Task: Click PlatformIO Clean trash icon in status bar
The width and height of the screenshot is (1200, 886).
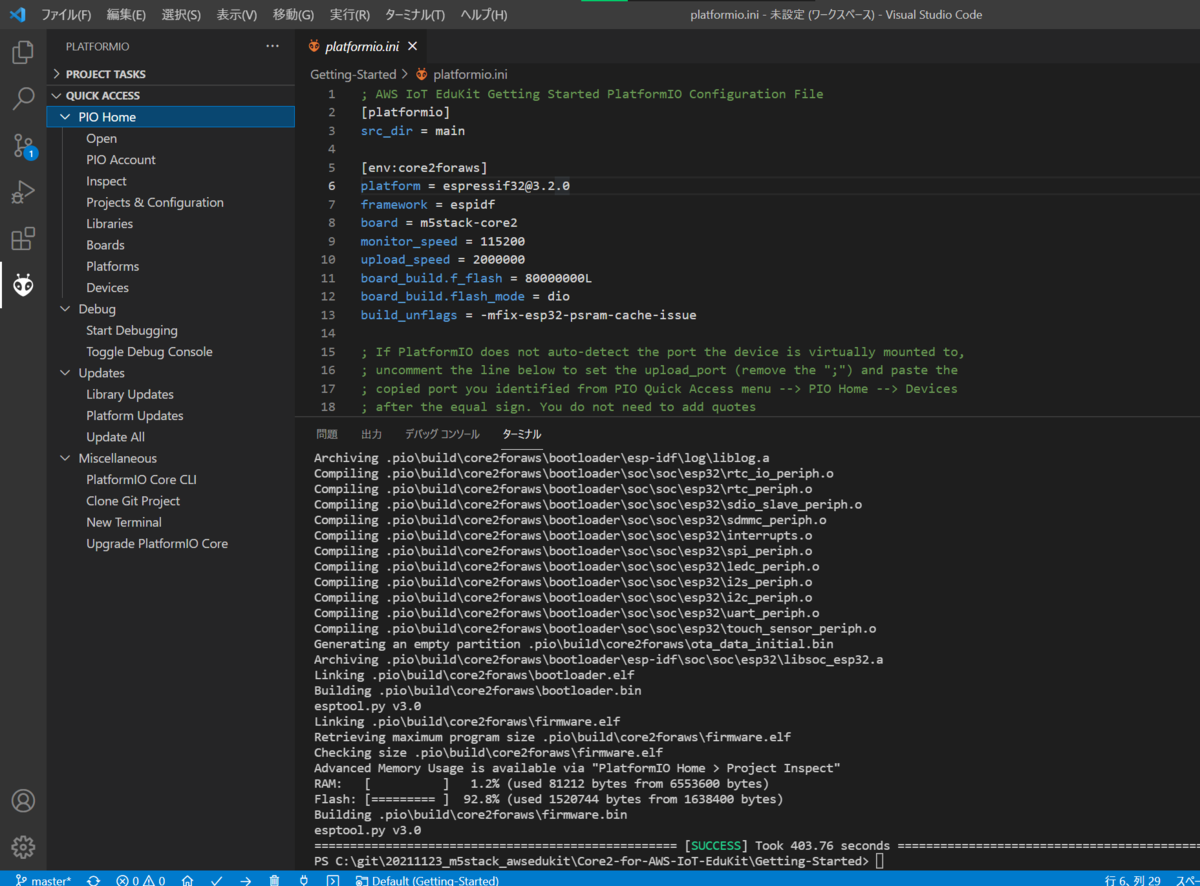Action: tap(274, 880)
